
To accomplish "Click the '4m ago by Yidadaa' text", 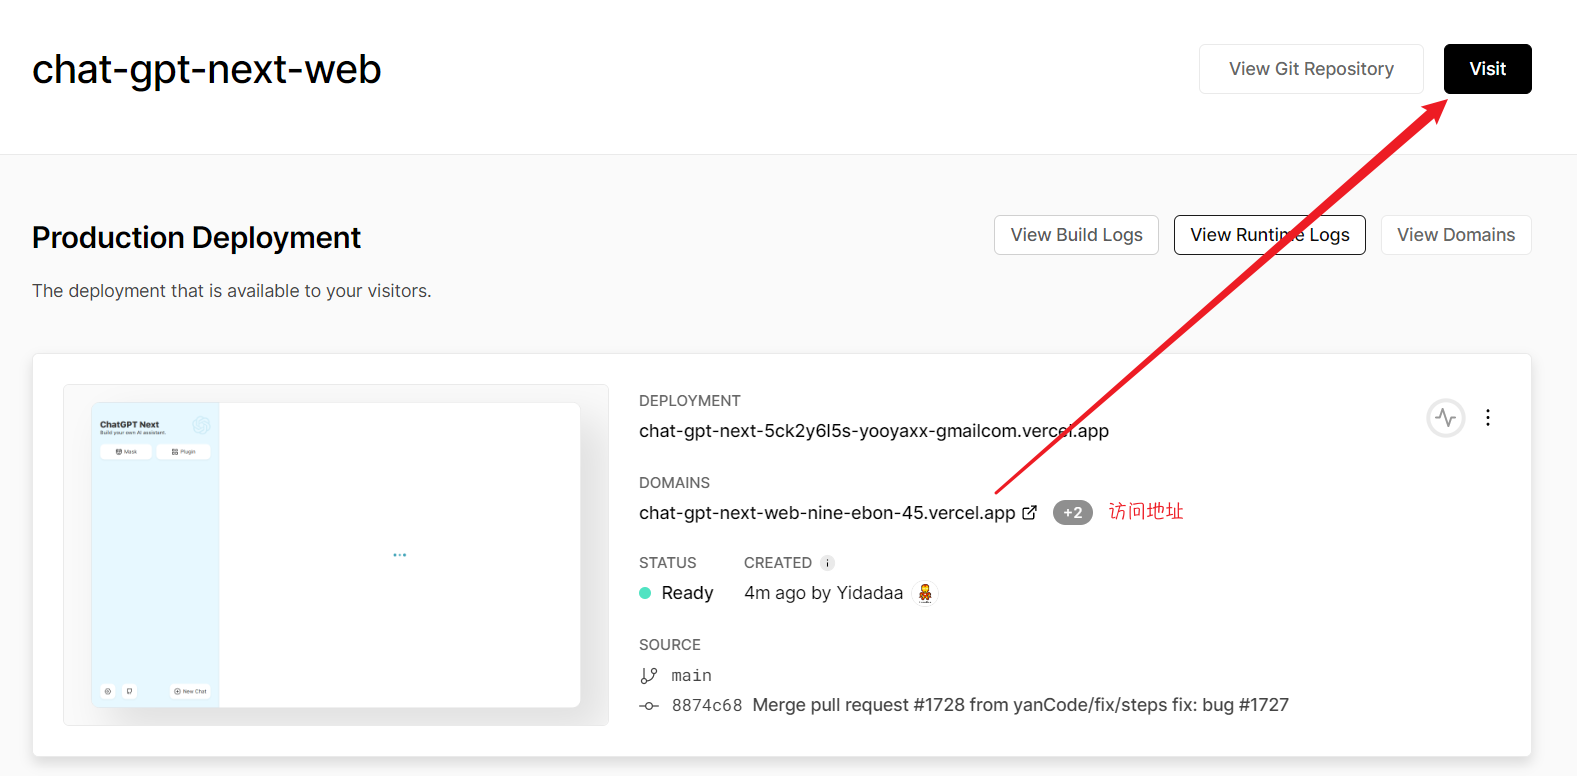I will coord(823,593).
